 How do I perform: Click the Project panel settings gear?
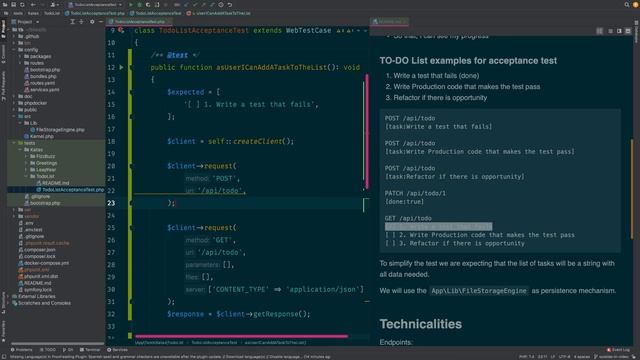tap(92, 22)
